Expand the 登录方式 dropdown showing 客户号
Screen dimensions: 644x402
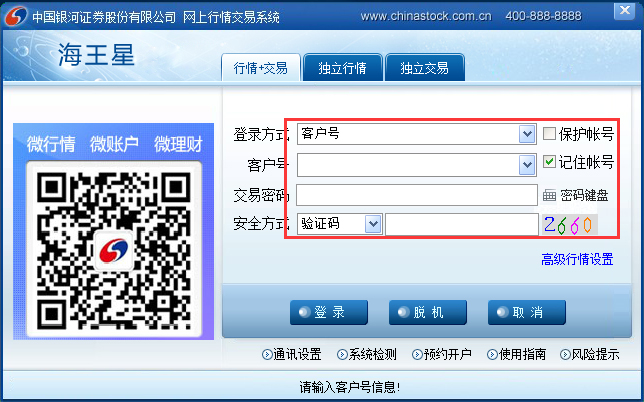coord(527,134)
